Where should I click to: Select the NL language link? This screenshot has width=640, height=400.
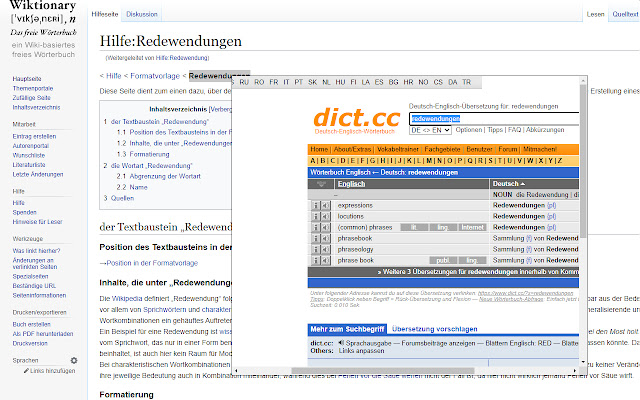[x=326, y=82]
